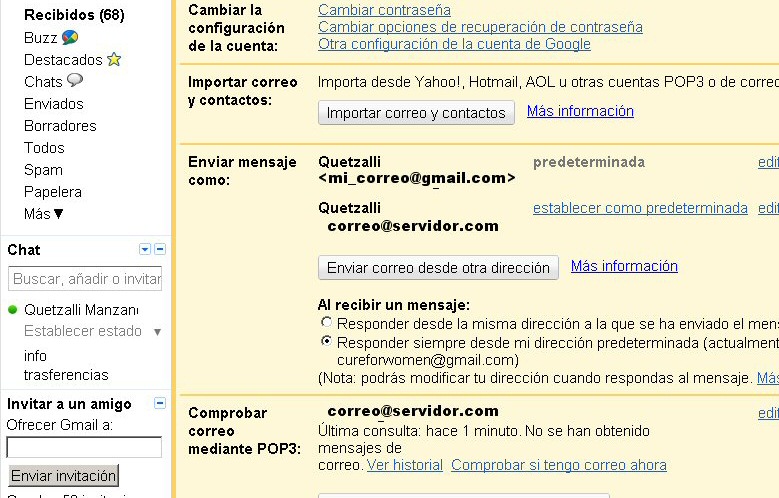Open Recibidos (68) inbox
This screenshot has height=498, width=779.
74,15
